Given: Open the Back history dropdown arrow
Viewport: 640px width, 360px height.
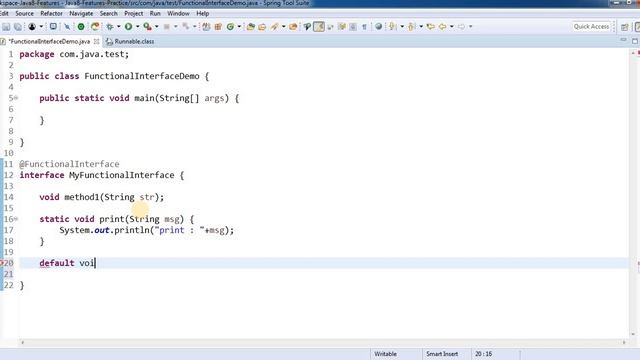Looking at the screenshot, I should pos(451,27).
